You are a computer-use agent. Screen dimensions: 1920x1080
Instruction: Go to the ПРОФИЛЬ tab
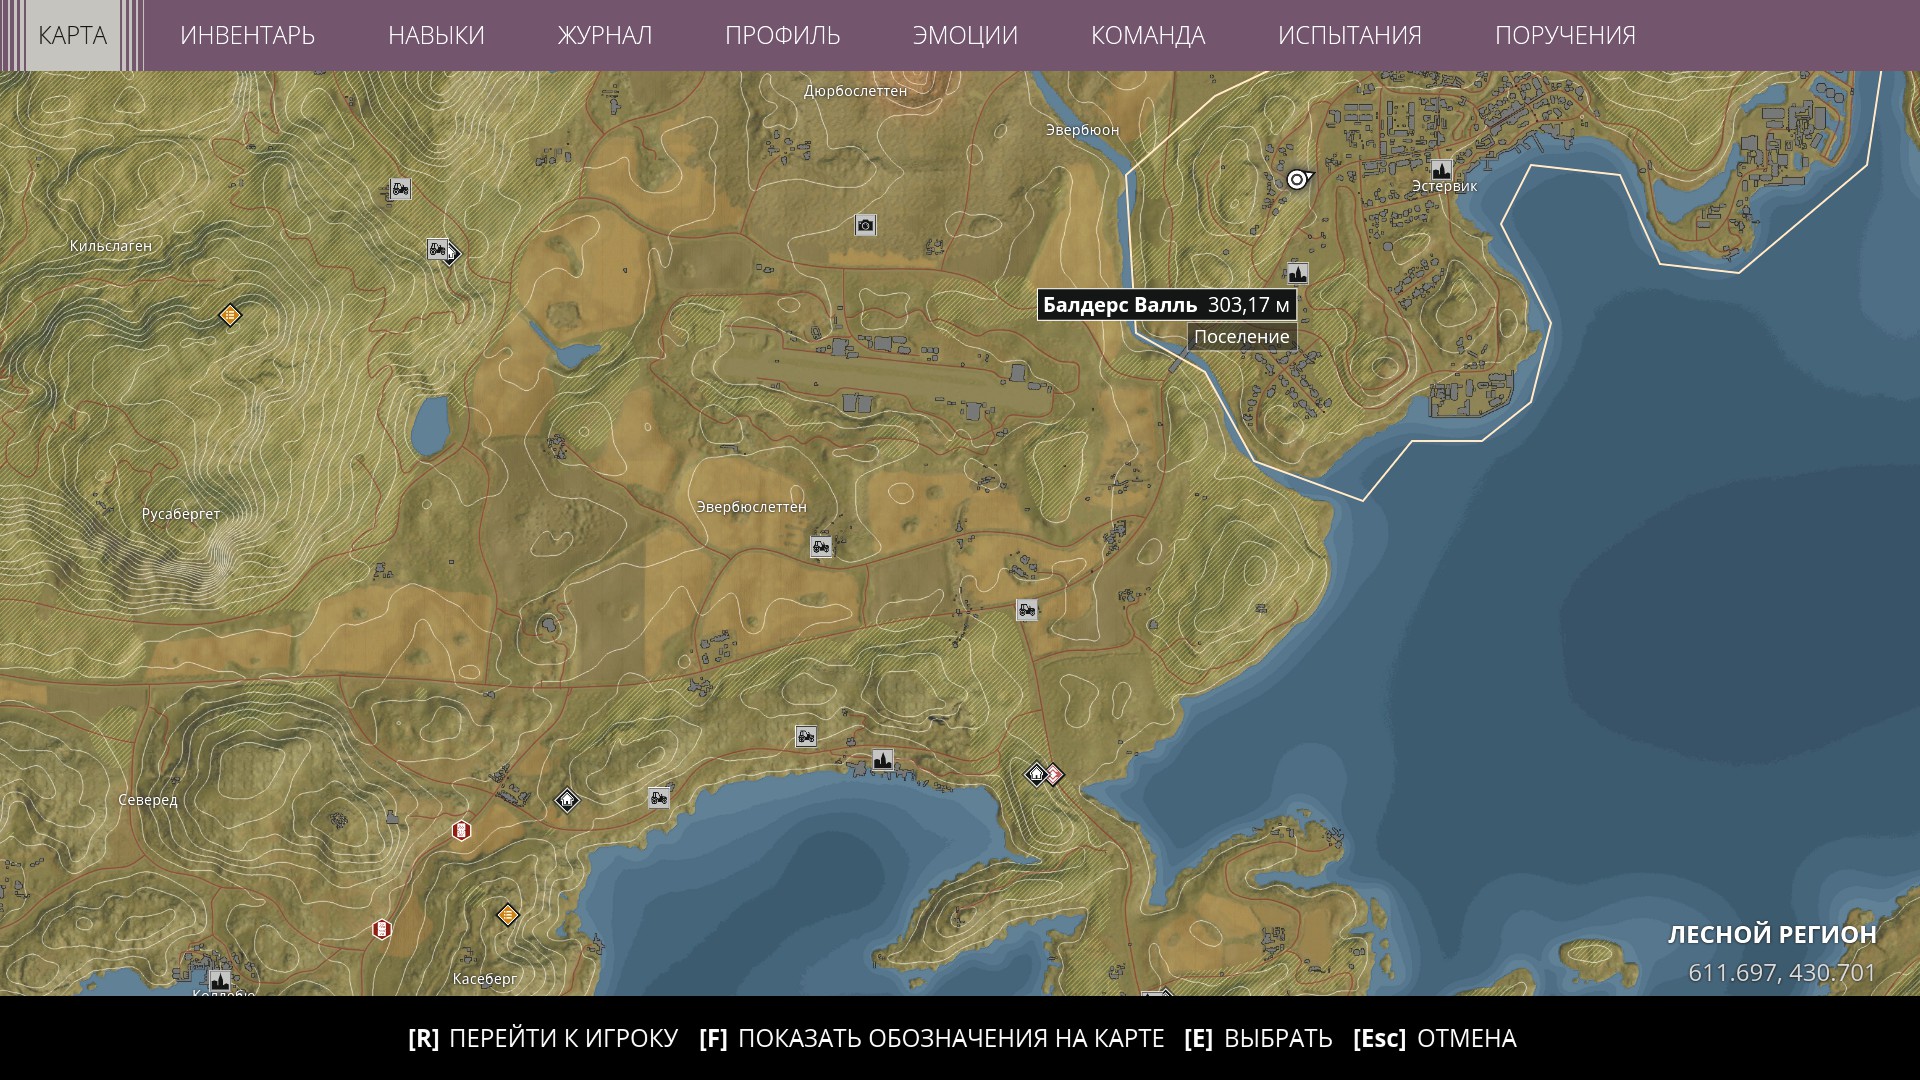782,35
